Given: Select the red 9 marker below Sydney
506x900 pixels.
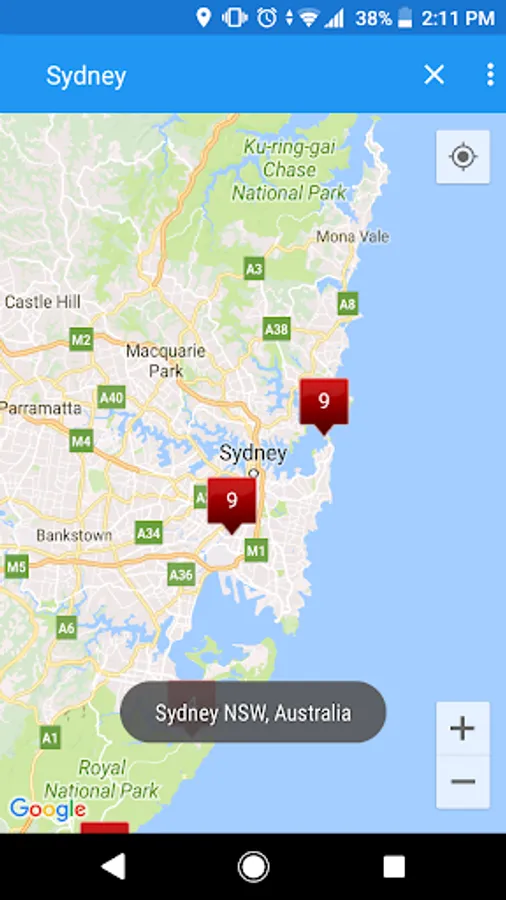Looking at the screenshot, I should [x=232, y=505].
